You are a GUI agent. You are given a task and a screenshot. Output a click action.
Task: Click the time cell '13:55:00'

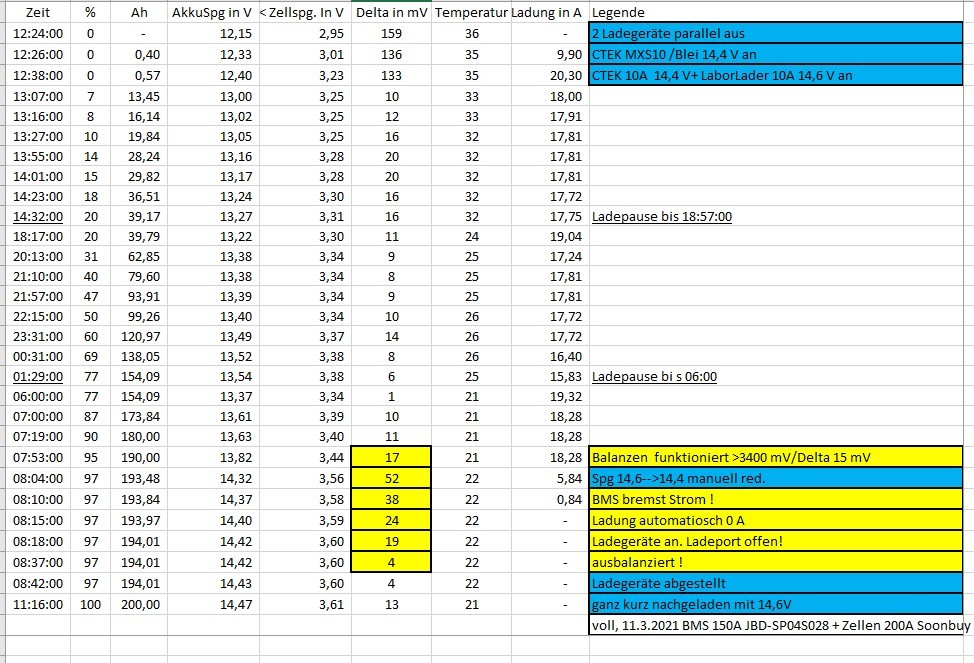click(38, 157)
